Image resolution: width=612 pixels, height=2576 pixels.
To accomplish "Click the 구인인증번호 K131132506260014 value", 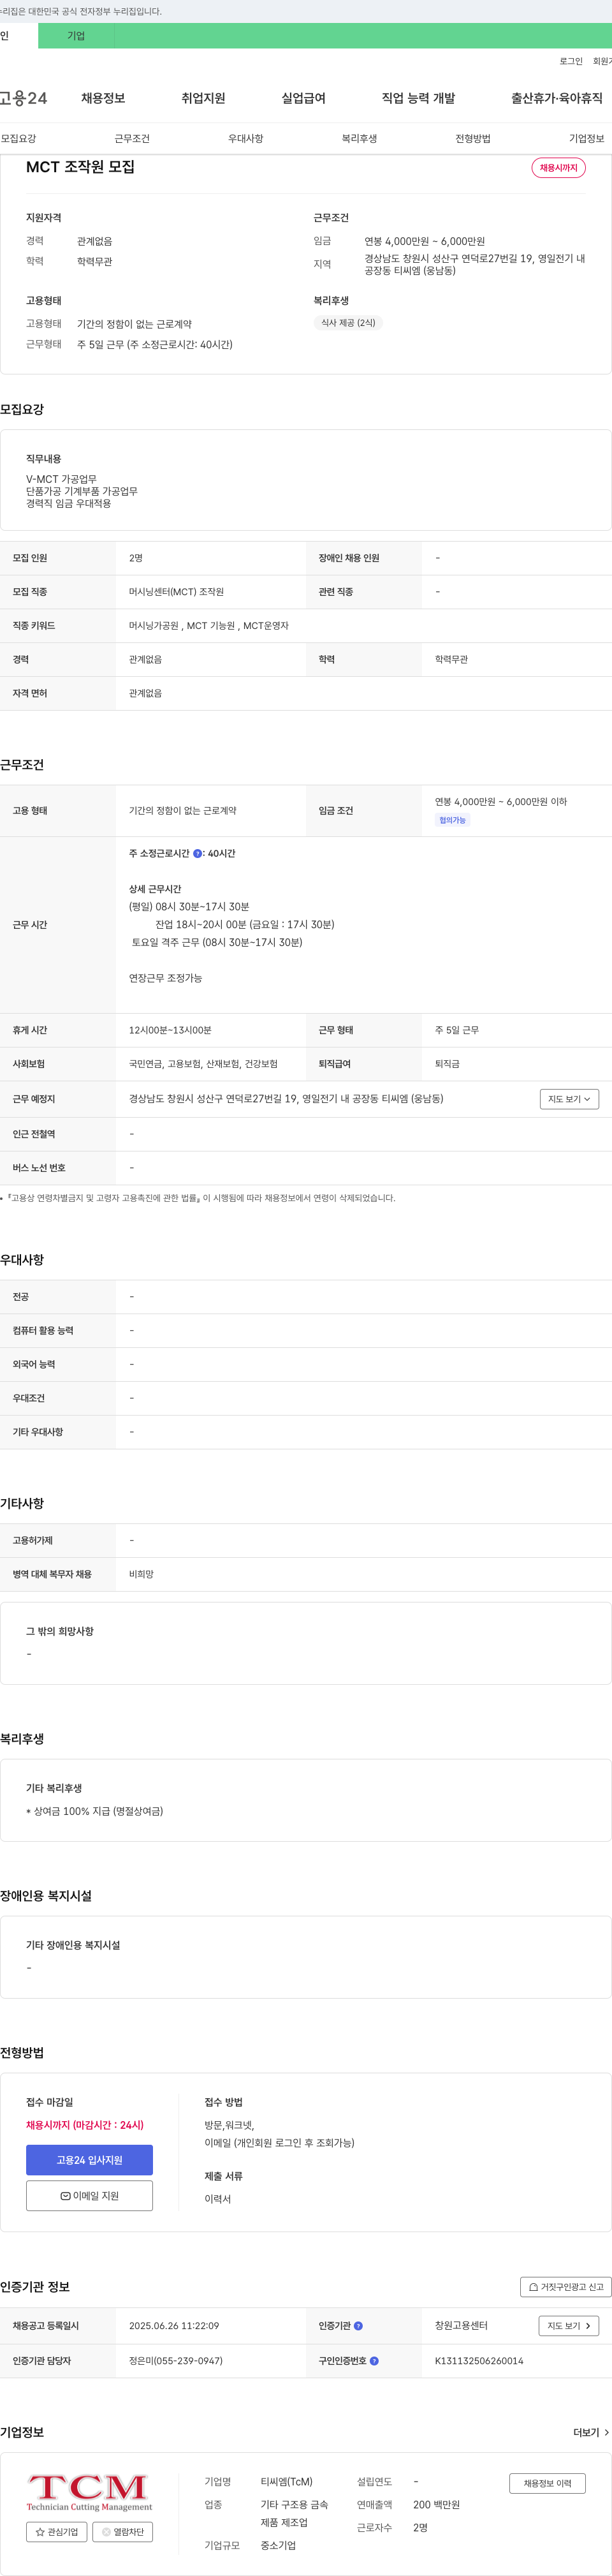I will click(x=479, y=2360).
